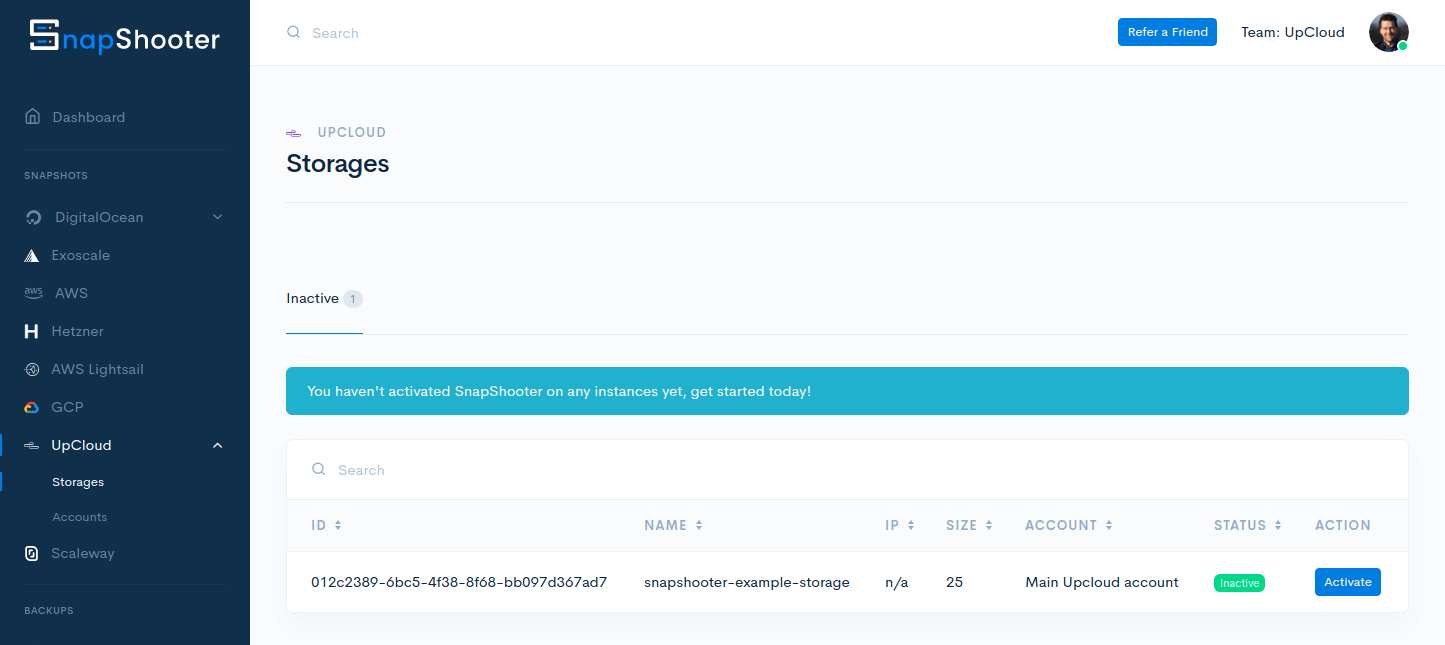
Task: Expand the DigitalOcean submenu chevron
Action: coord(217,217)
